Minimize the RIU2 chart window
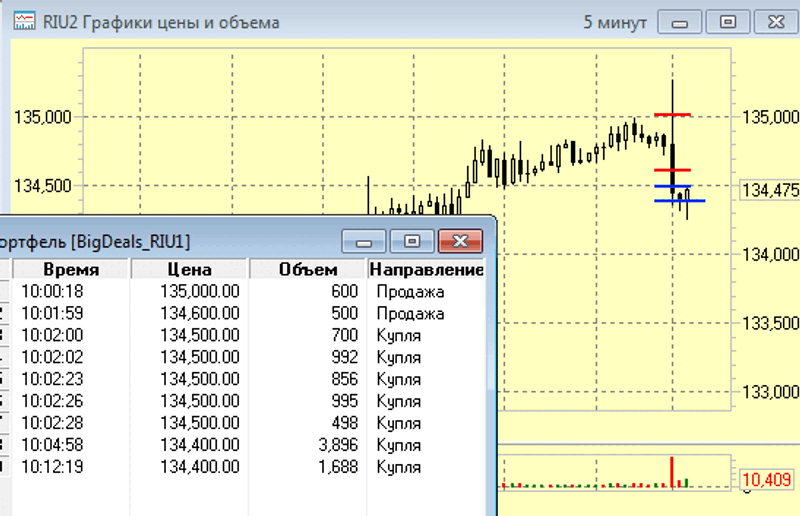Screen dimensions: 800x516 pos(679,22)
